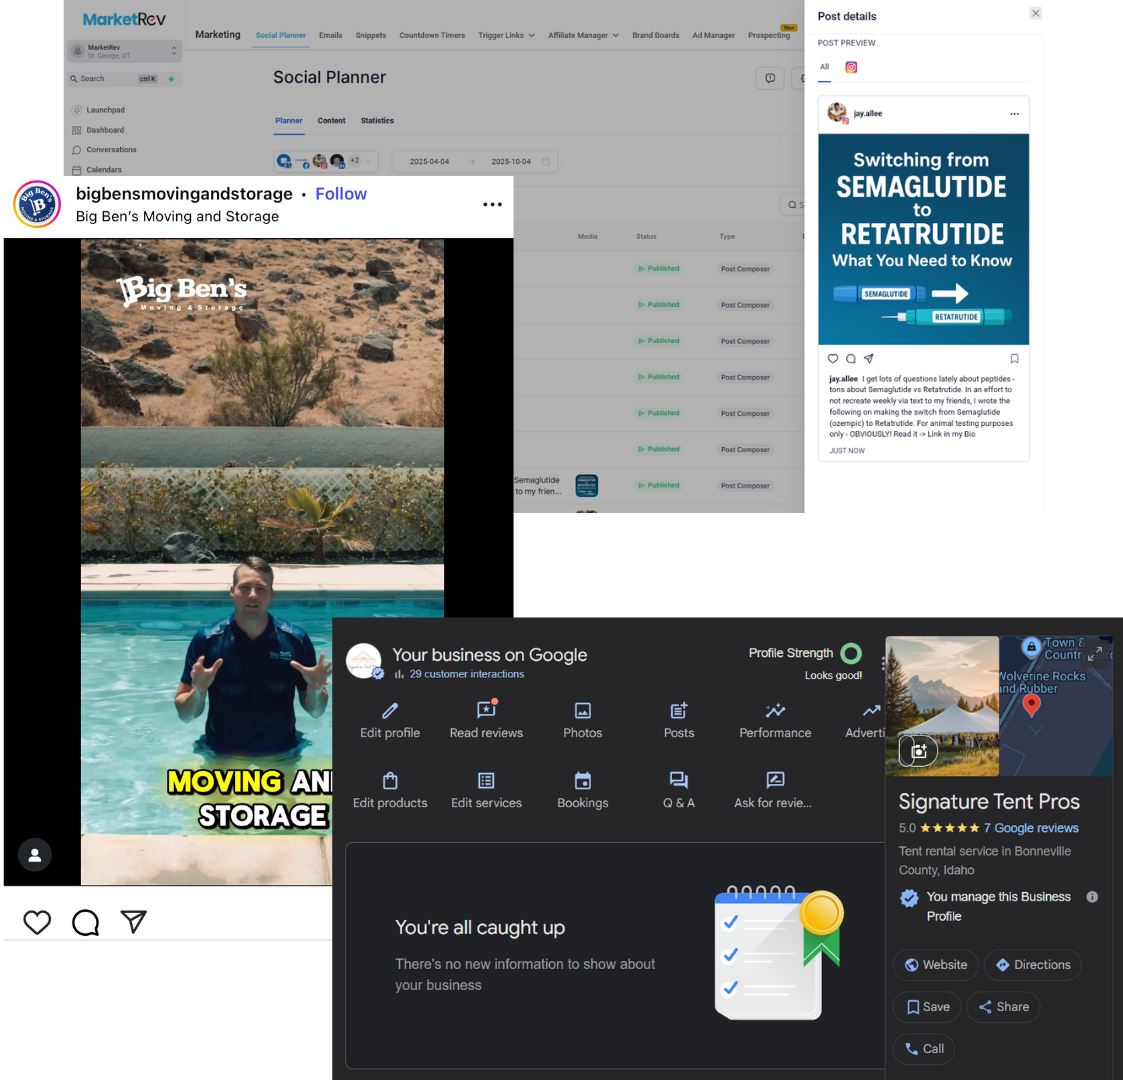1123x1080 pixels.
Task: Open the 7 Google reviews link
Action: 1031,828
